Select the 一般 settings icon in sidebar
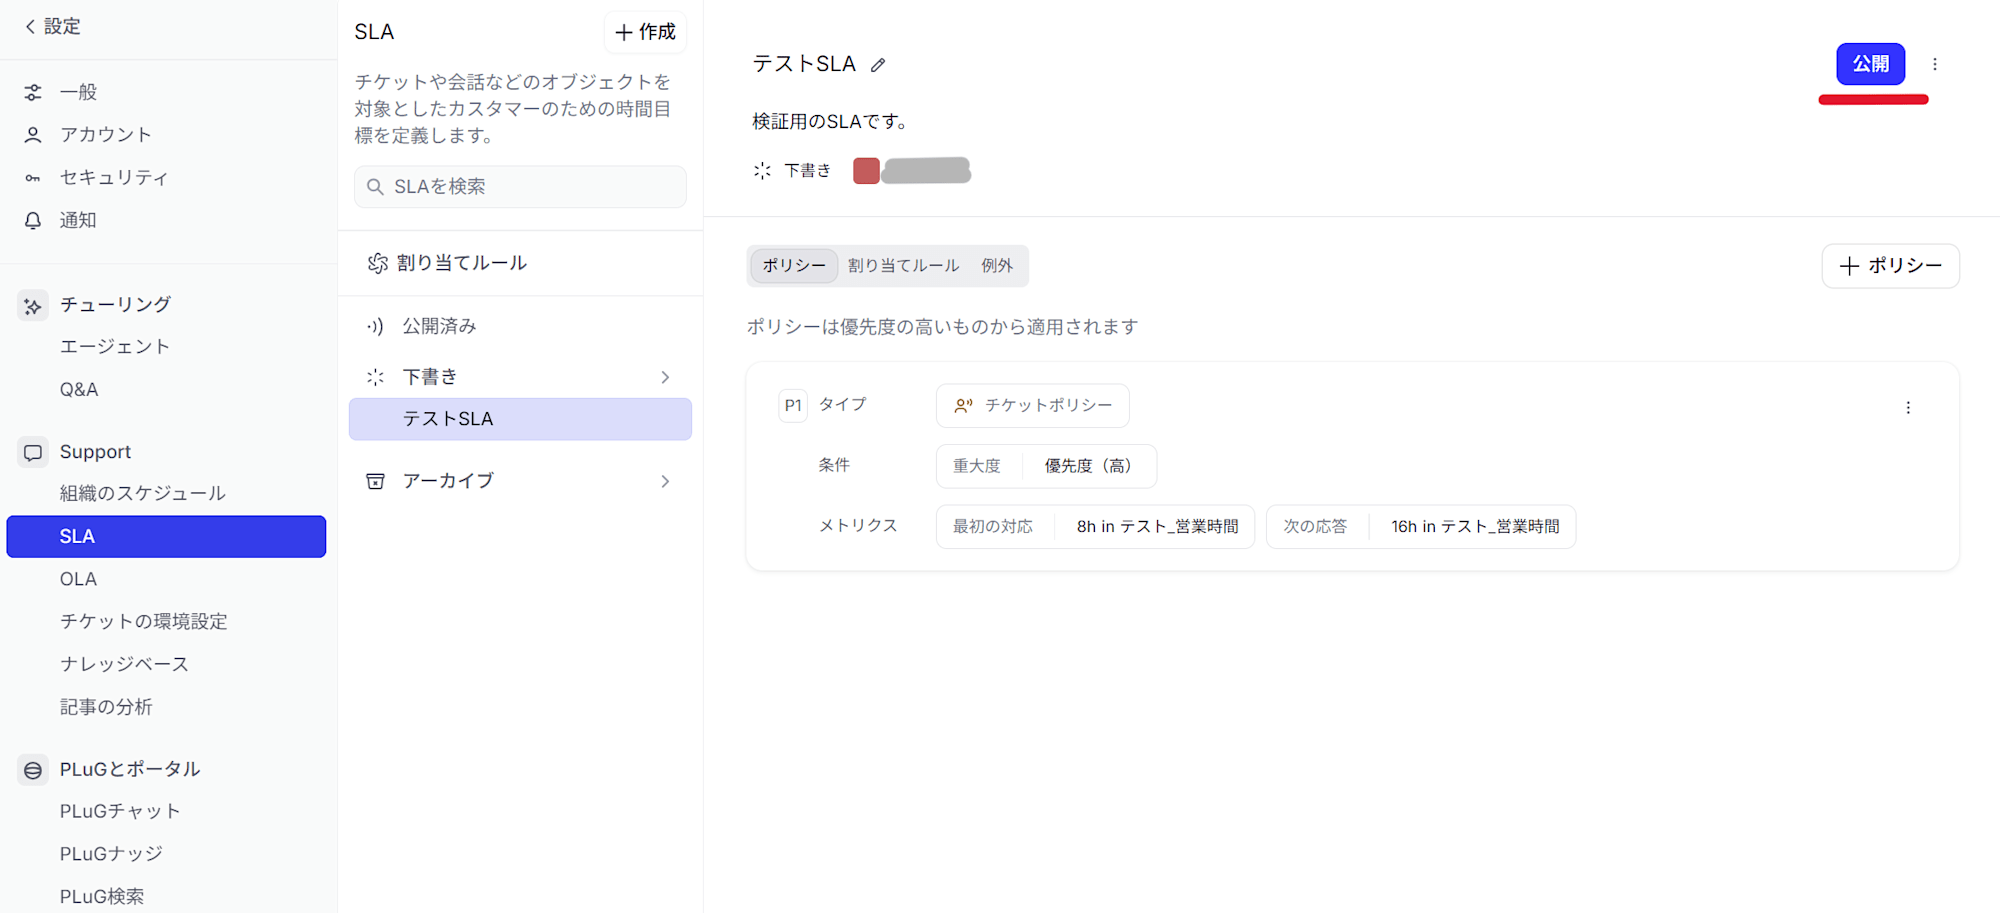 (x=33, y=91)
